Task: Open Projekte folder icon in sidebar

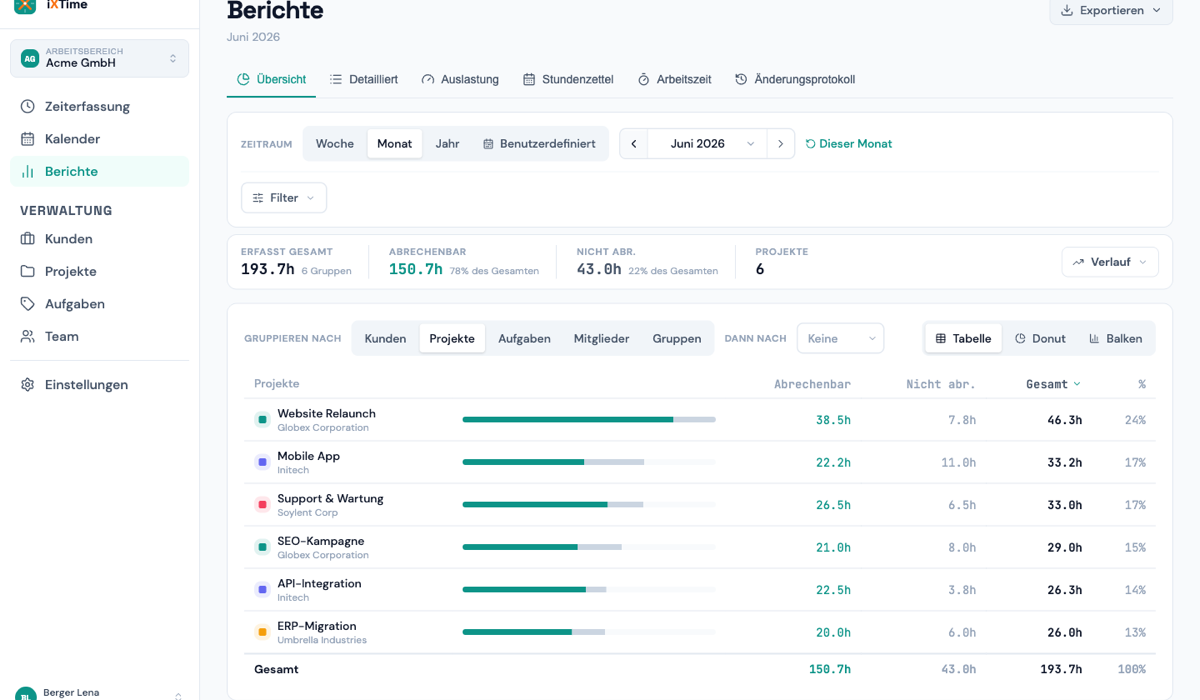Action: coord(28,271)
